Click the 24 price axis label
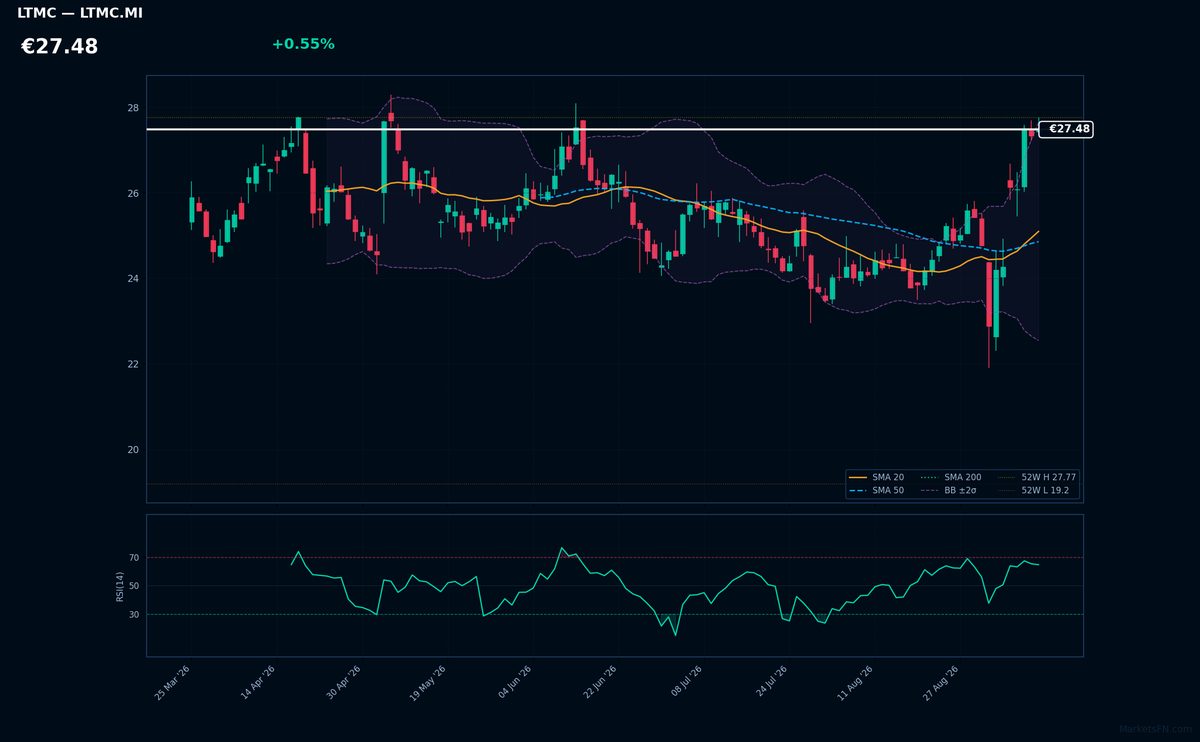Screen dimensions: 1200x742 (x=133, y=279)
